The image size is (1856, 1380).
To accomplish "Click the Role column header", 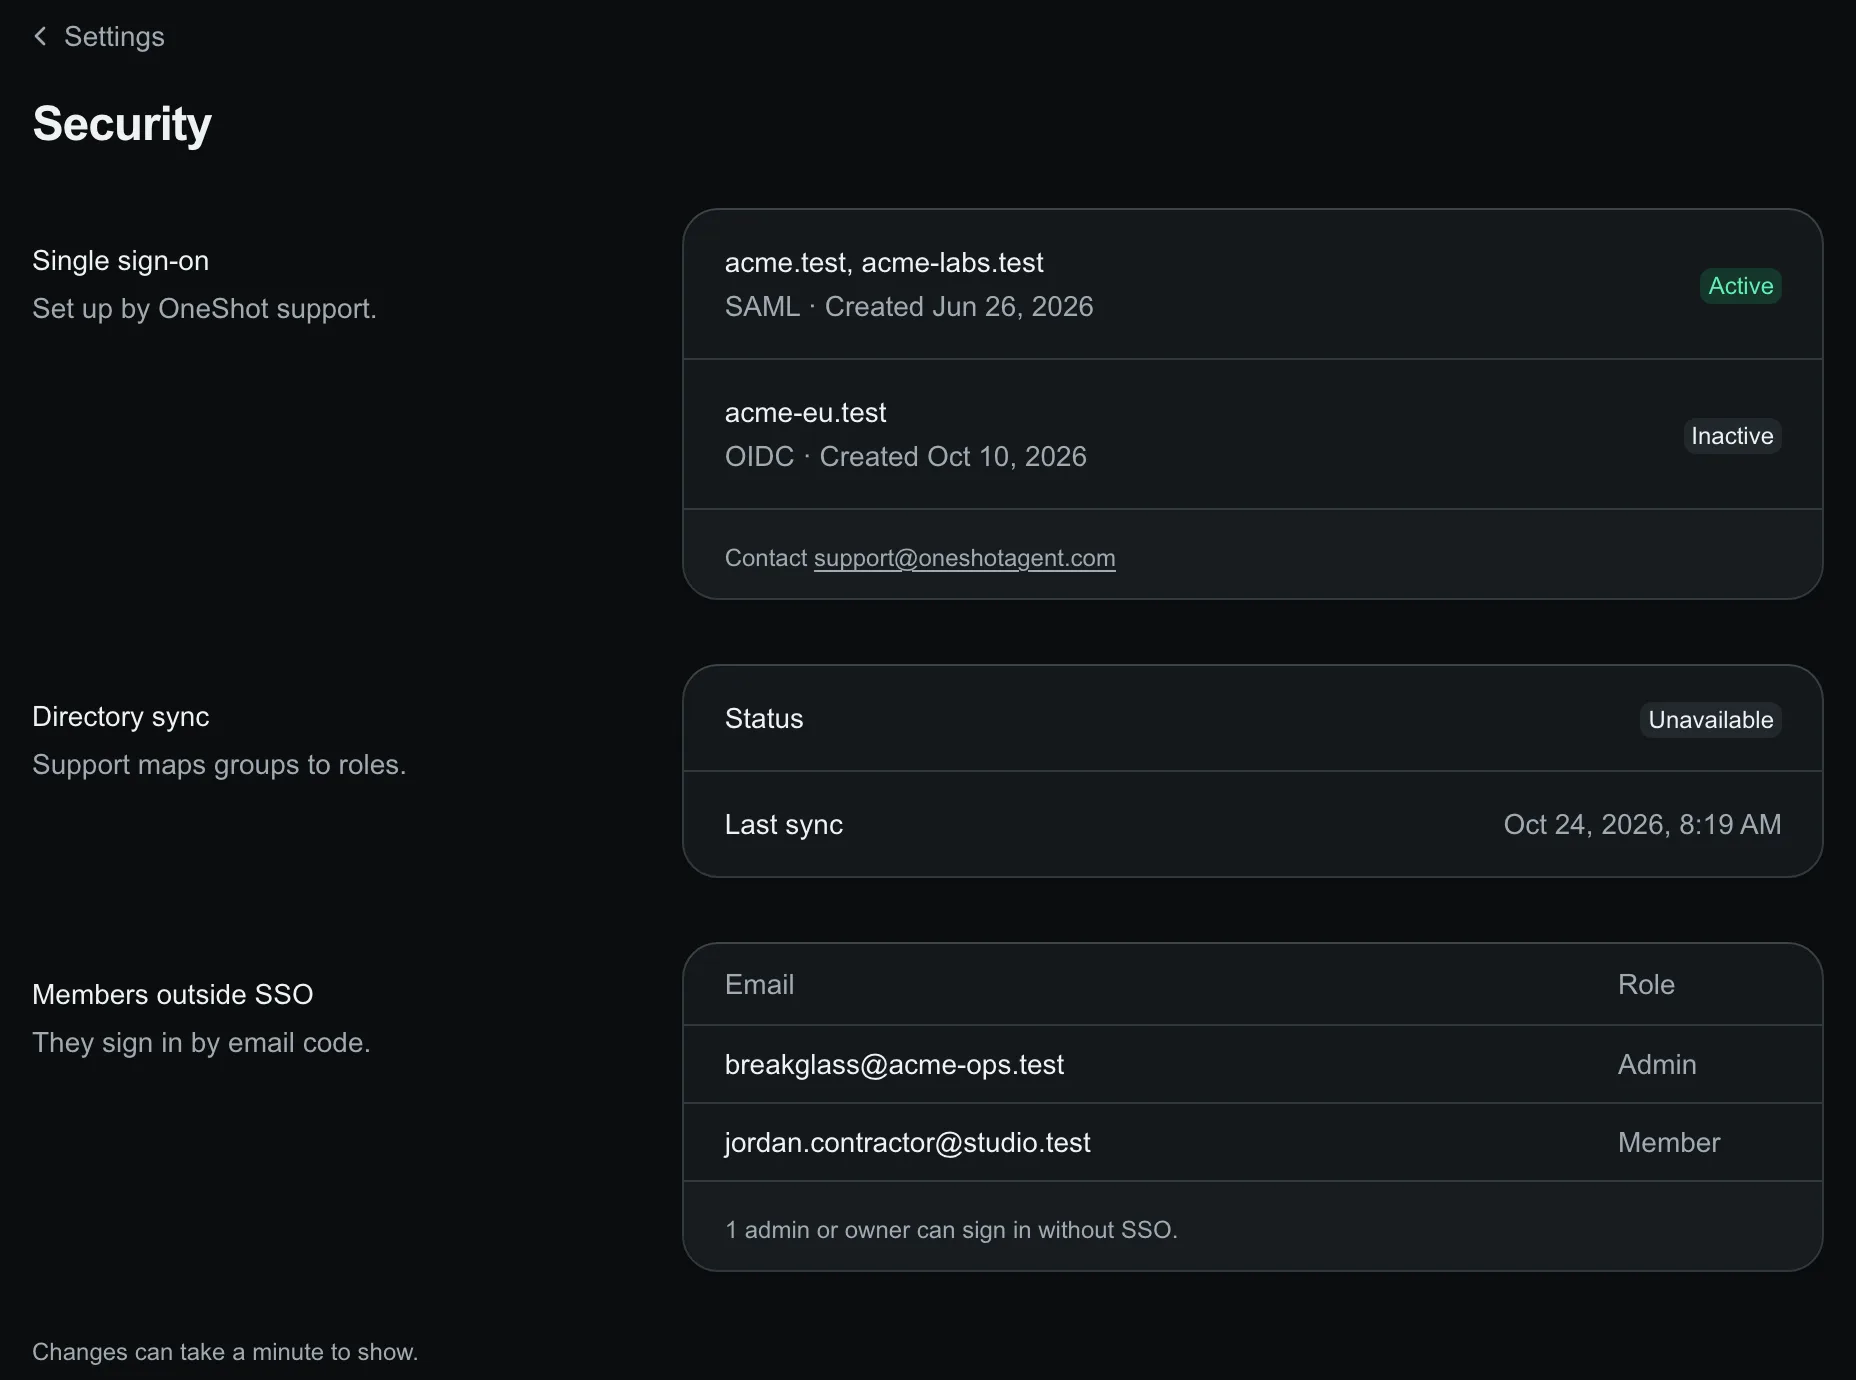I will [1646, 985].
